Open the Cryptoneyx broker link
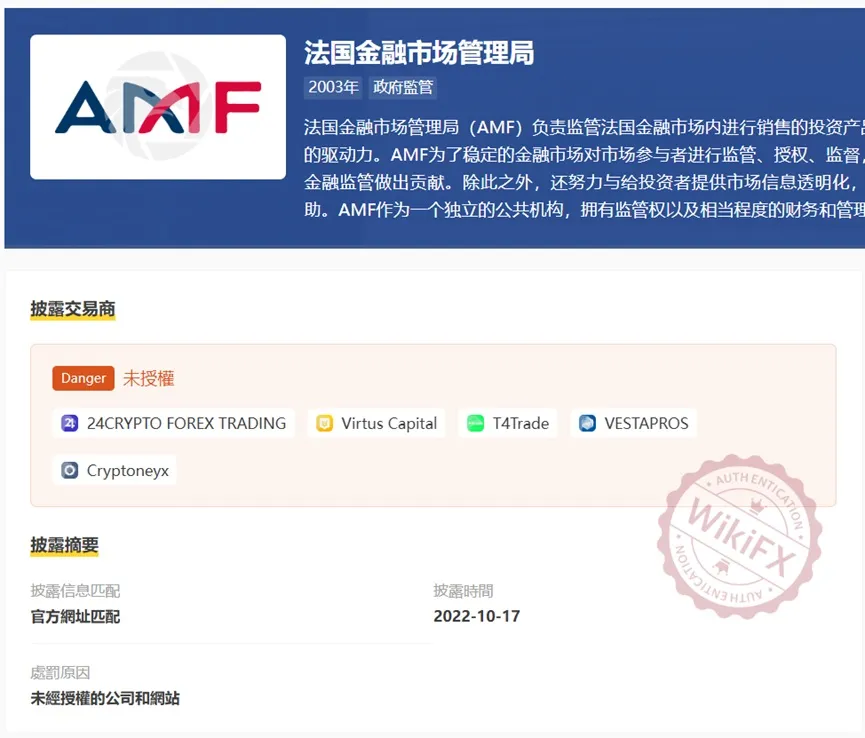This screenshot has height=738, width=865. pyautogui.click(x=115, y=470)
